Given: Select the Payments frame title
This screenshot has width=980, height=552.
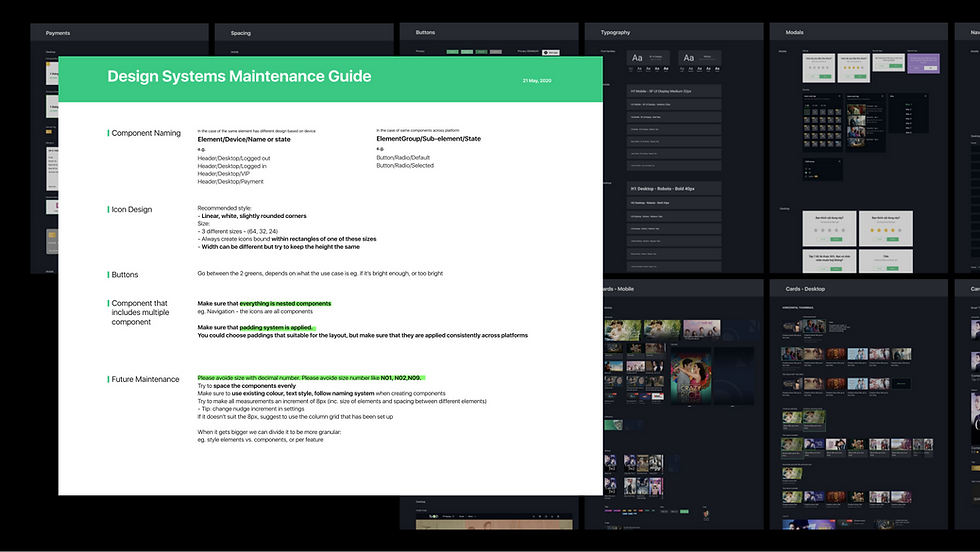Looking at the screenshot, I should [58, 33].
